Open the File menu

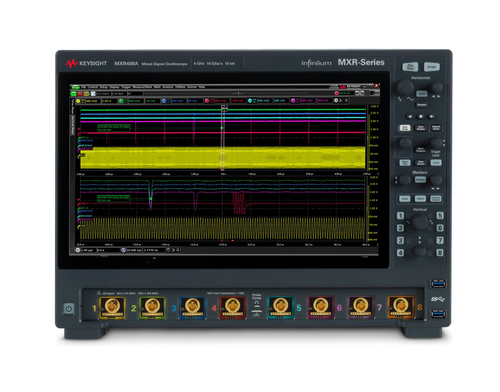point(83,87)
